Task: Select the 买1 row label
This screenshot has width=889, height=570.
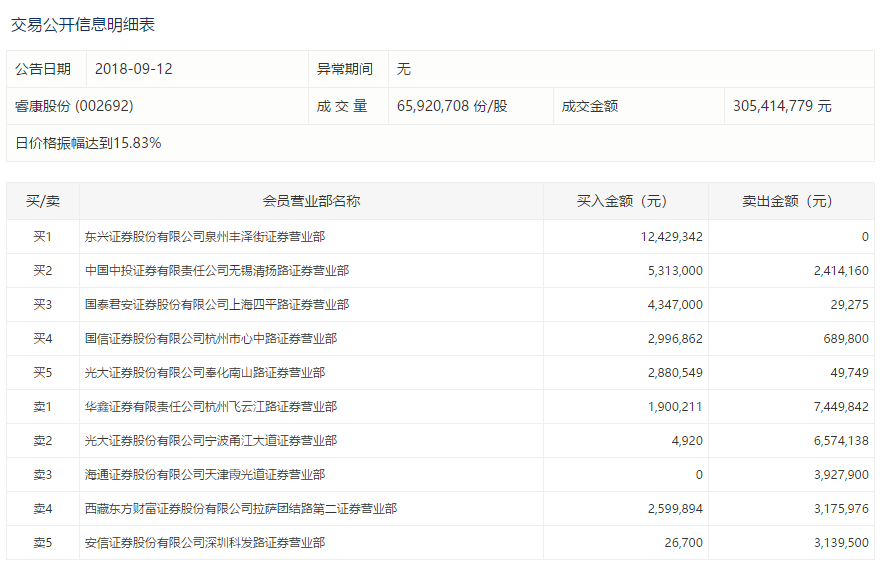Action: coord(43,237)
